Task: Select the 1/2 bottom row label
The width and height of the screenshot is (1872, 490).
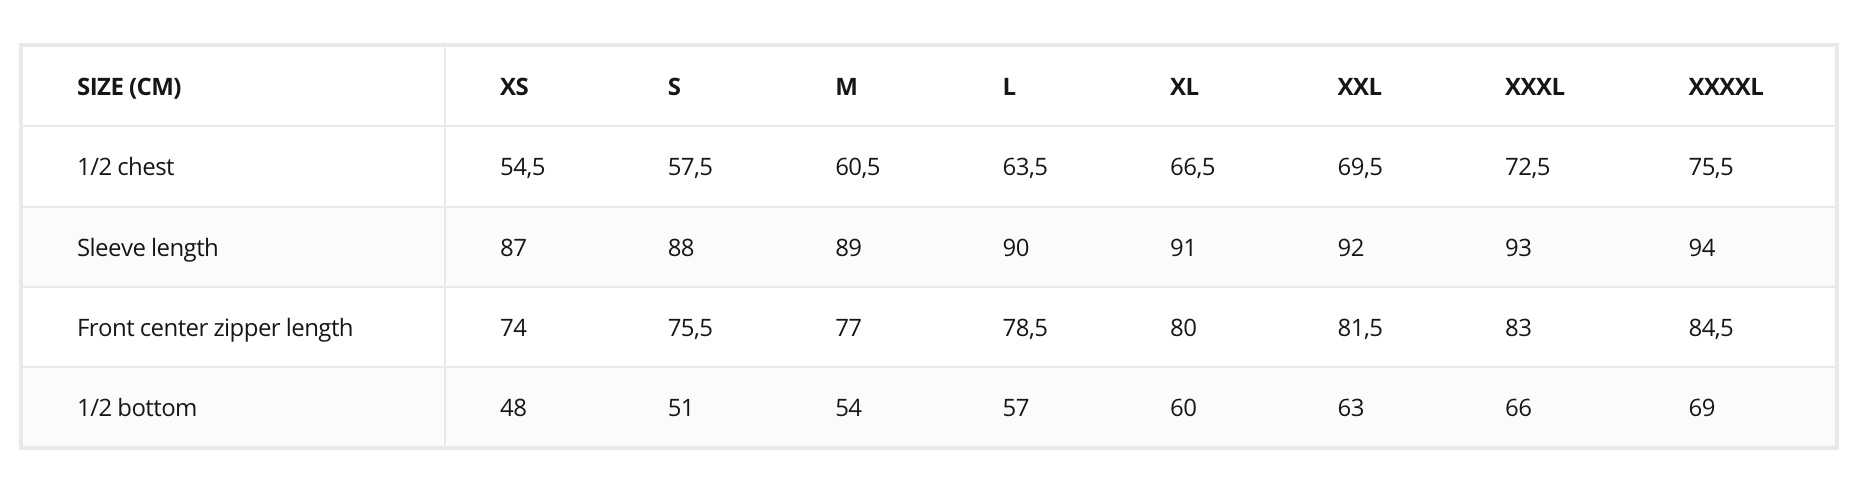Action: point(137,408)
